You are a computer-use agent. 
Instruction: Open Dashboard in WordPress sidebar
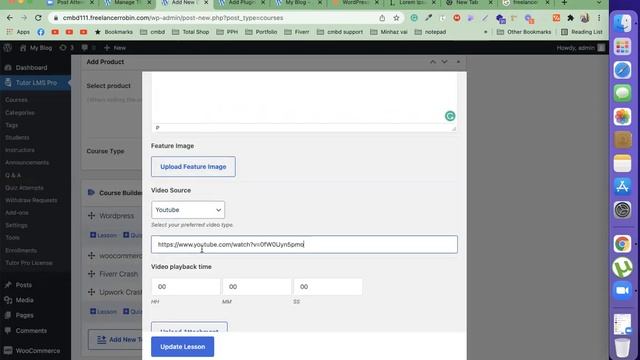31,68
